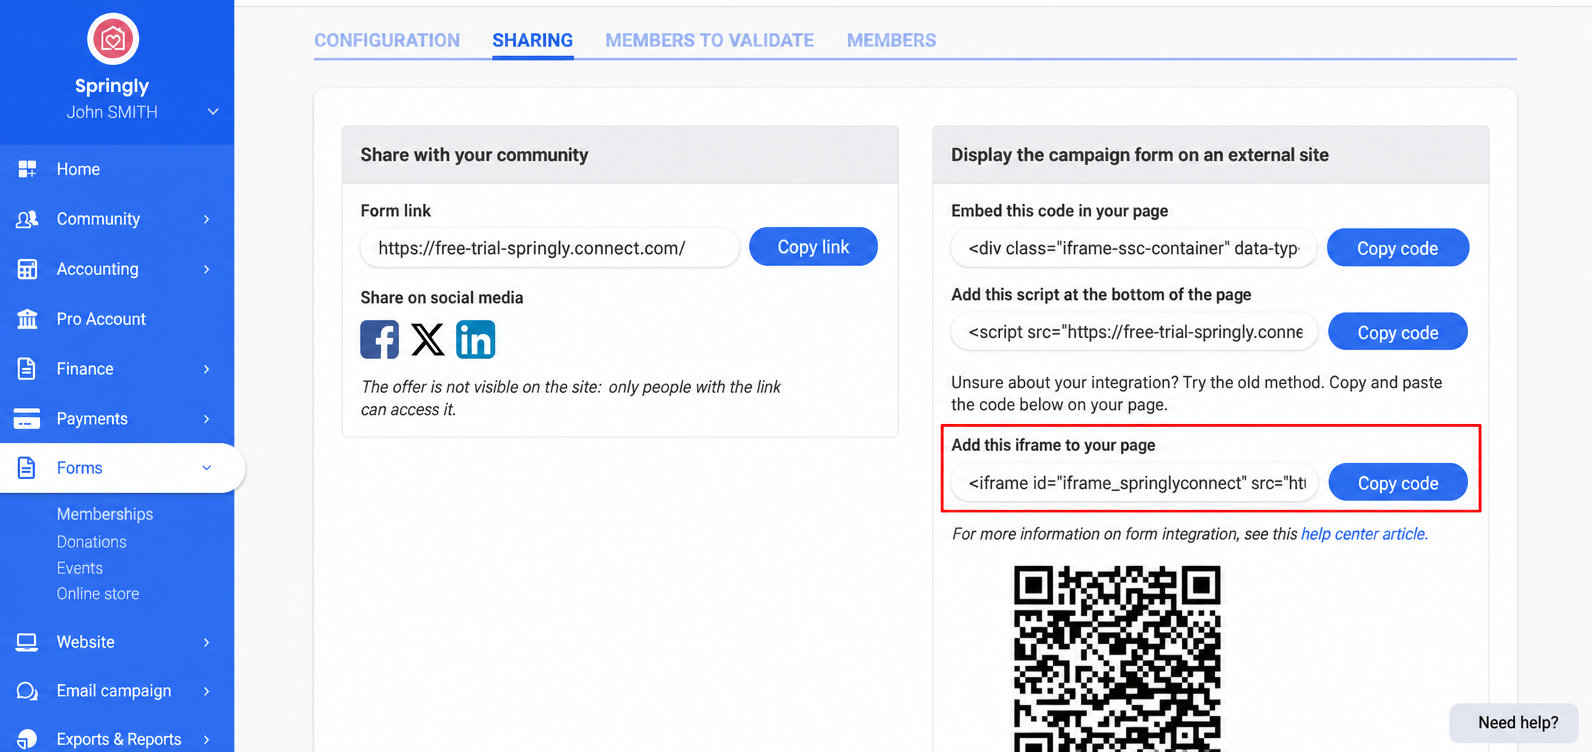Expand the Email campaign submenu chevron
This screenshot has height=752, width=1592.
click(x=207, y=691)
